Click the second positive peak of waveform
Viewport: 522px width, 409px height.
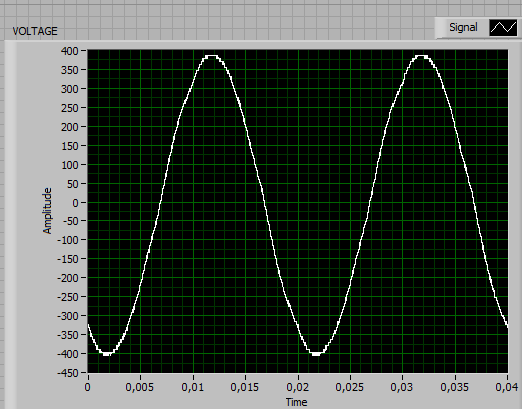[422, 56]
